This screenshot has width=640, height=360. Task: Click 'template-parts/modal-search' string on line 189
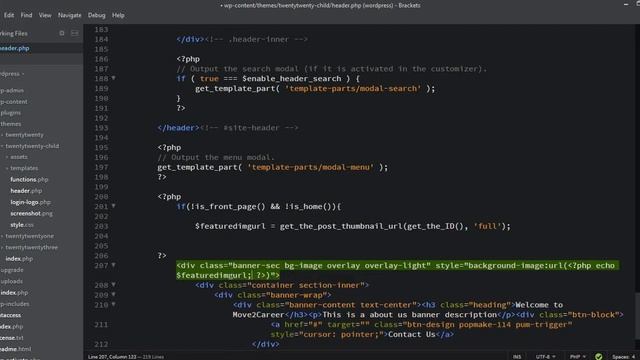coord(353,89)
